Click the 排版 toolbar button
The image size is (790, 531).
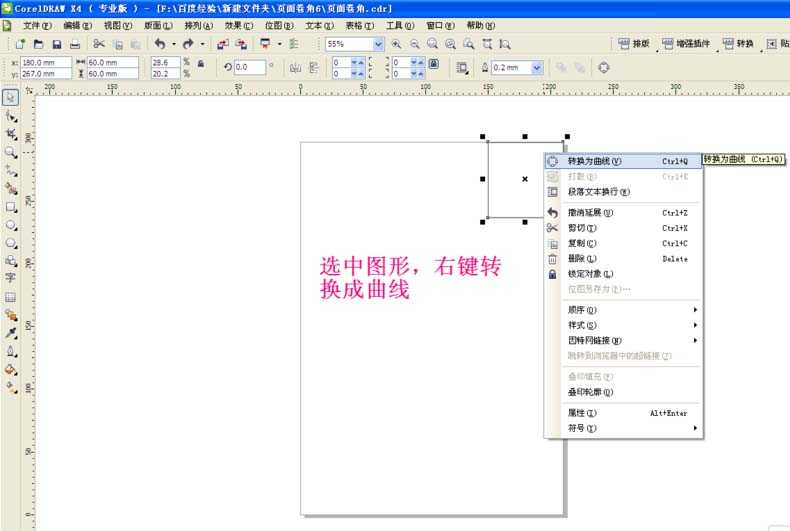coord(634,44)
